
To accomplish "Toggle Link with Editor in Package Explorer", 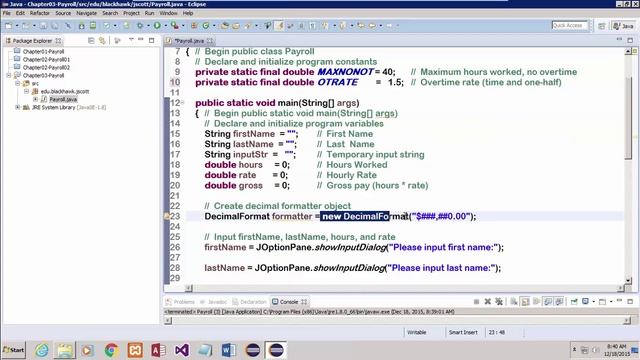I will [x=102, y=40].
